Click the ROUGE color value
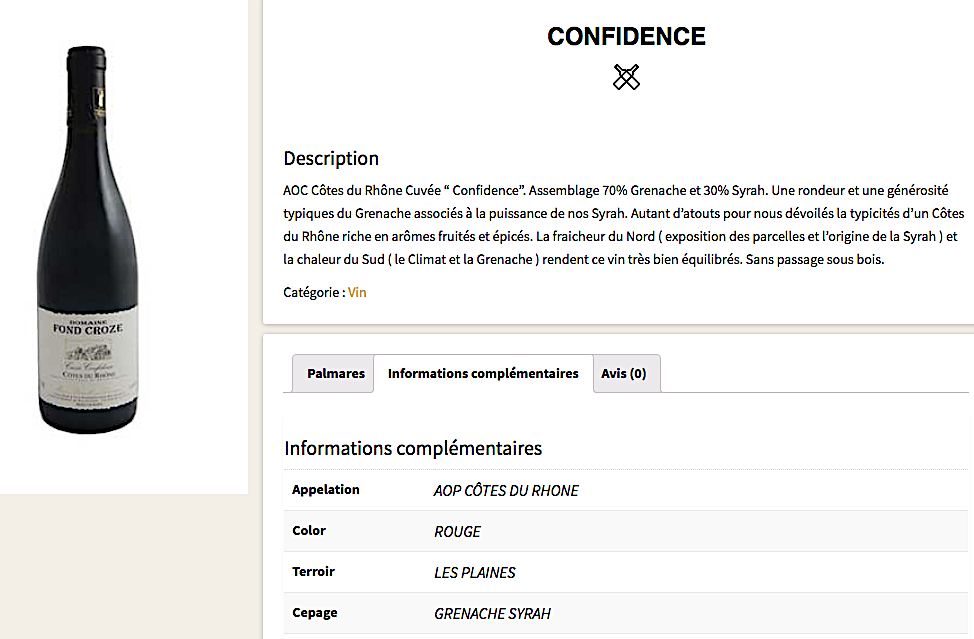Screen dimensions: 974x639 pyautogui.click(x=457, y=532)
